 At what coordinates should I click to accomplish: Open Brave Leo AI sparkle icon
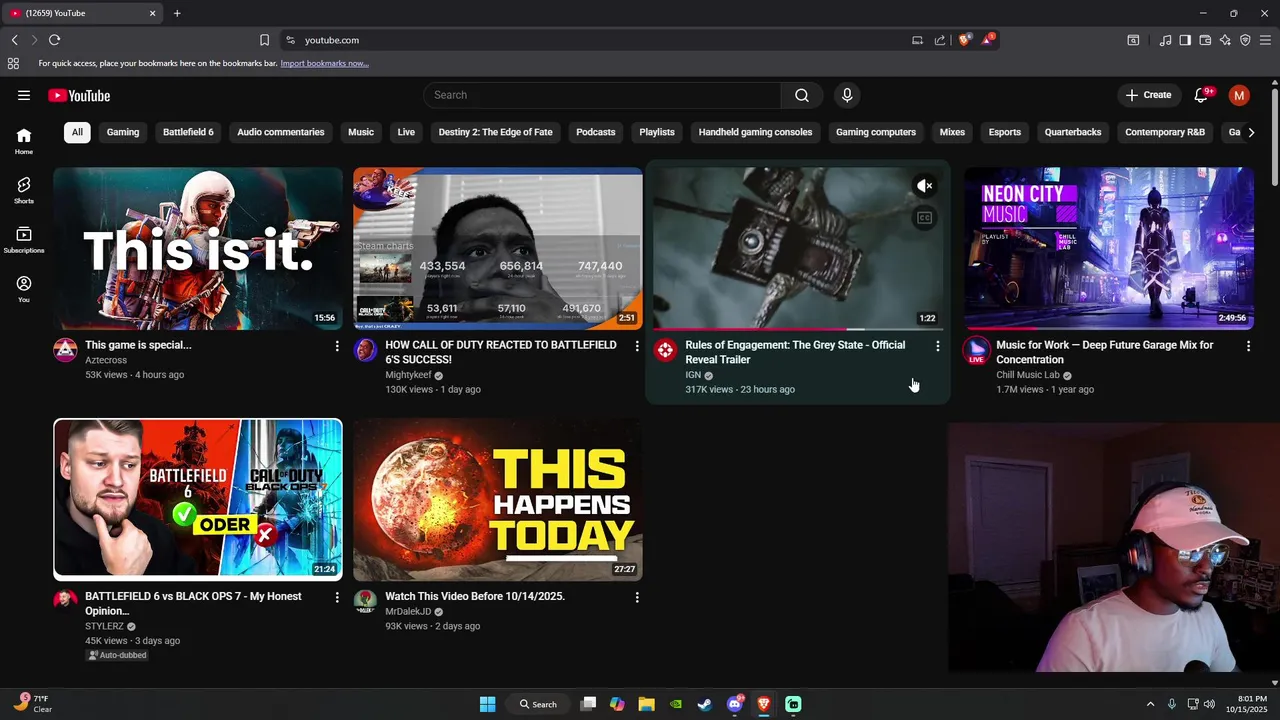[x=1225, y=40]
